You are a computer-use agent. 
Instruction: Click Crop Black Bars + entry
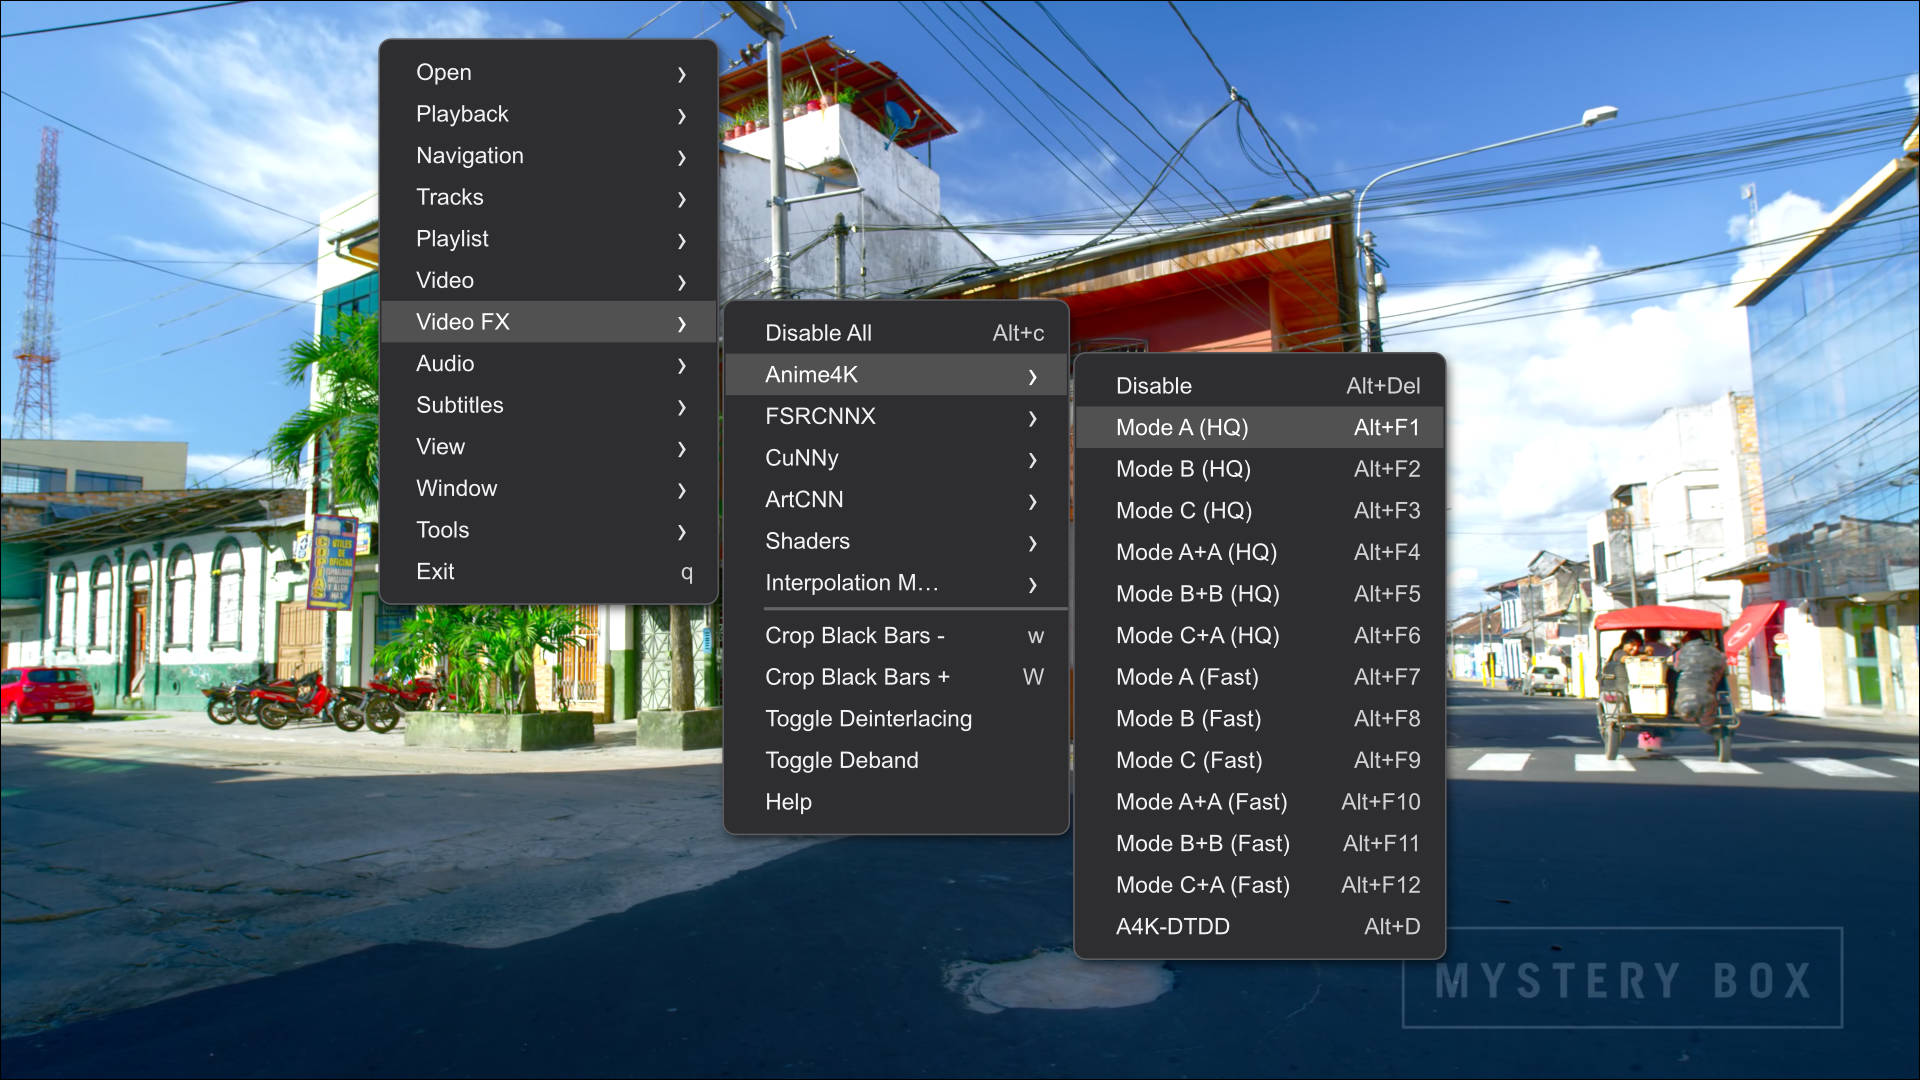[x=896, y=677]
